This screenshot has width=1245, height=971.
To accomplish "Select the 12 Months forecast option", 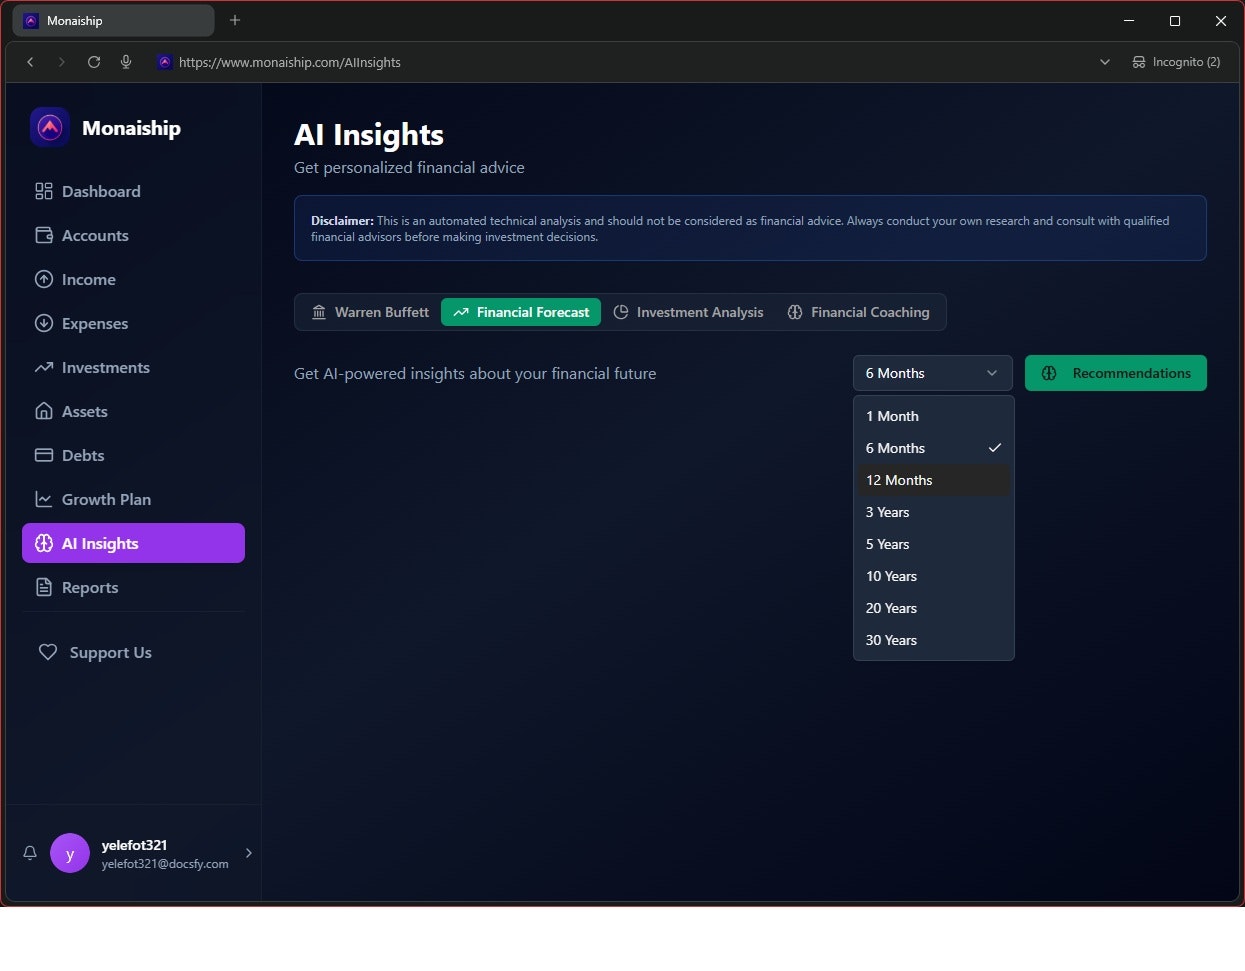I will [898, 480].
